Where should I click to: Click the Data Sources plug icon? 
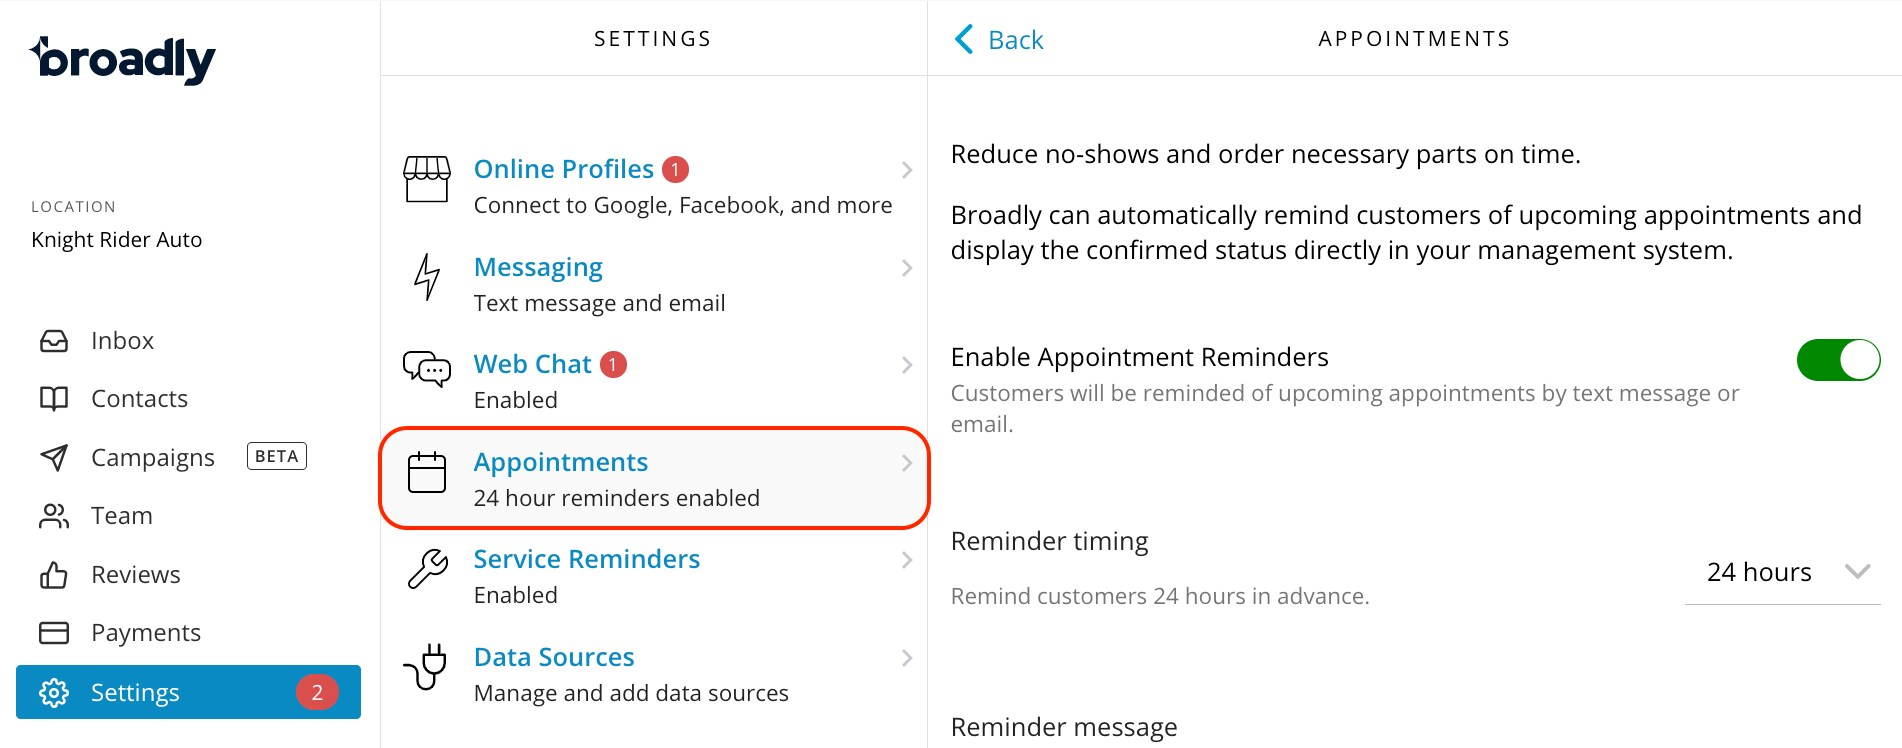tap(427, 666)
